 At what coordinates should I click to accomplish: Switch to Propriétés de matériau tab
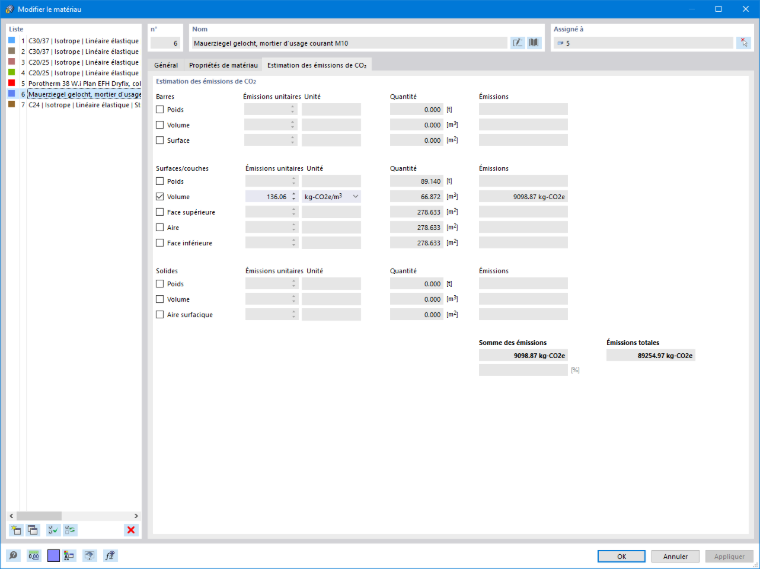click(223, 65)
